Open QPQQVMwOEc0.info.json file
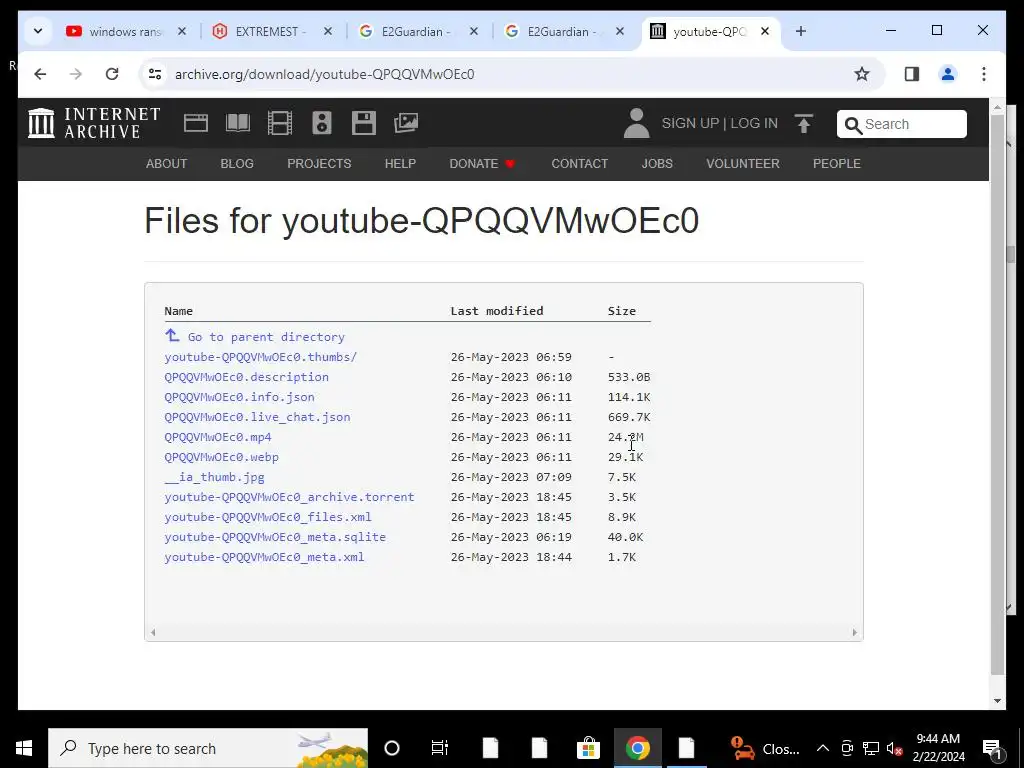The width and height of the screenshot is (1024, 768). point(240,396)
